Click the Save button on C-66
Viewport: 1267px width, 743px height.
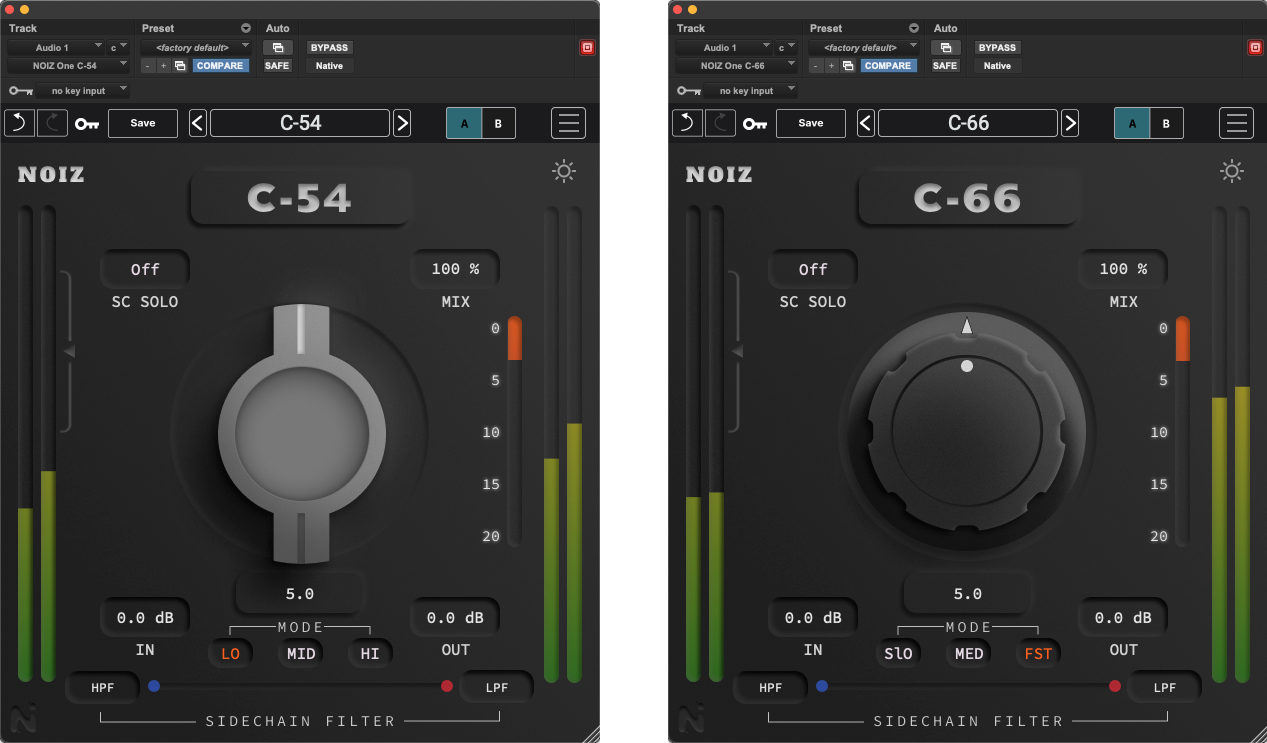click(810, 123)
